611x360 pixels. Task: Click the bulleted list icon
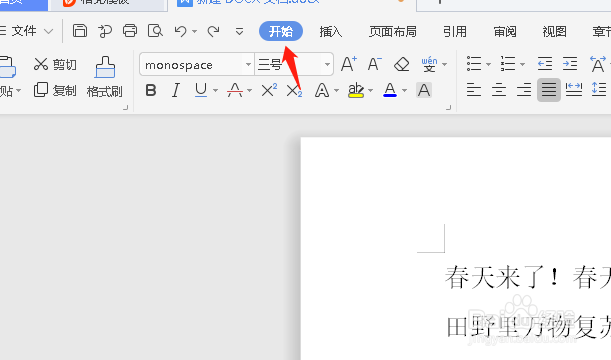[x=474, y=64]
